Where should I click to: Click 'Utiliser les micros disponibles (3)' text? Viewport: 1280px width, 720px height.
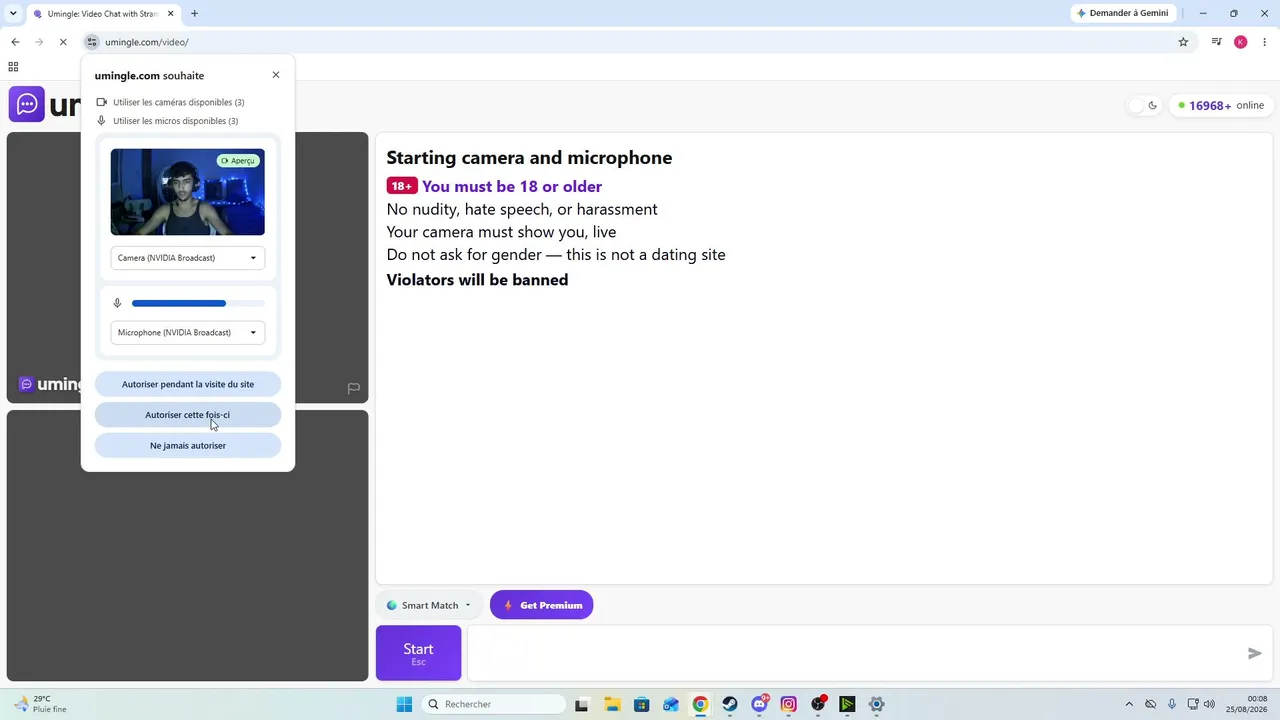pos(176,121)
